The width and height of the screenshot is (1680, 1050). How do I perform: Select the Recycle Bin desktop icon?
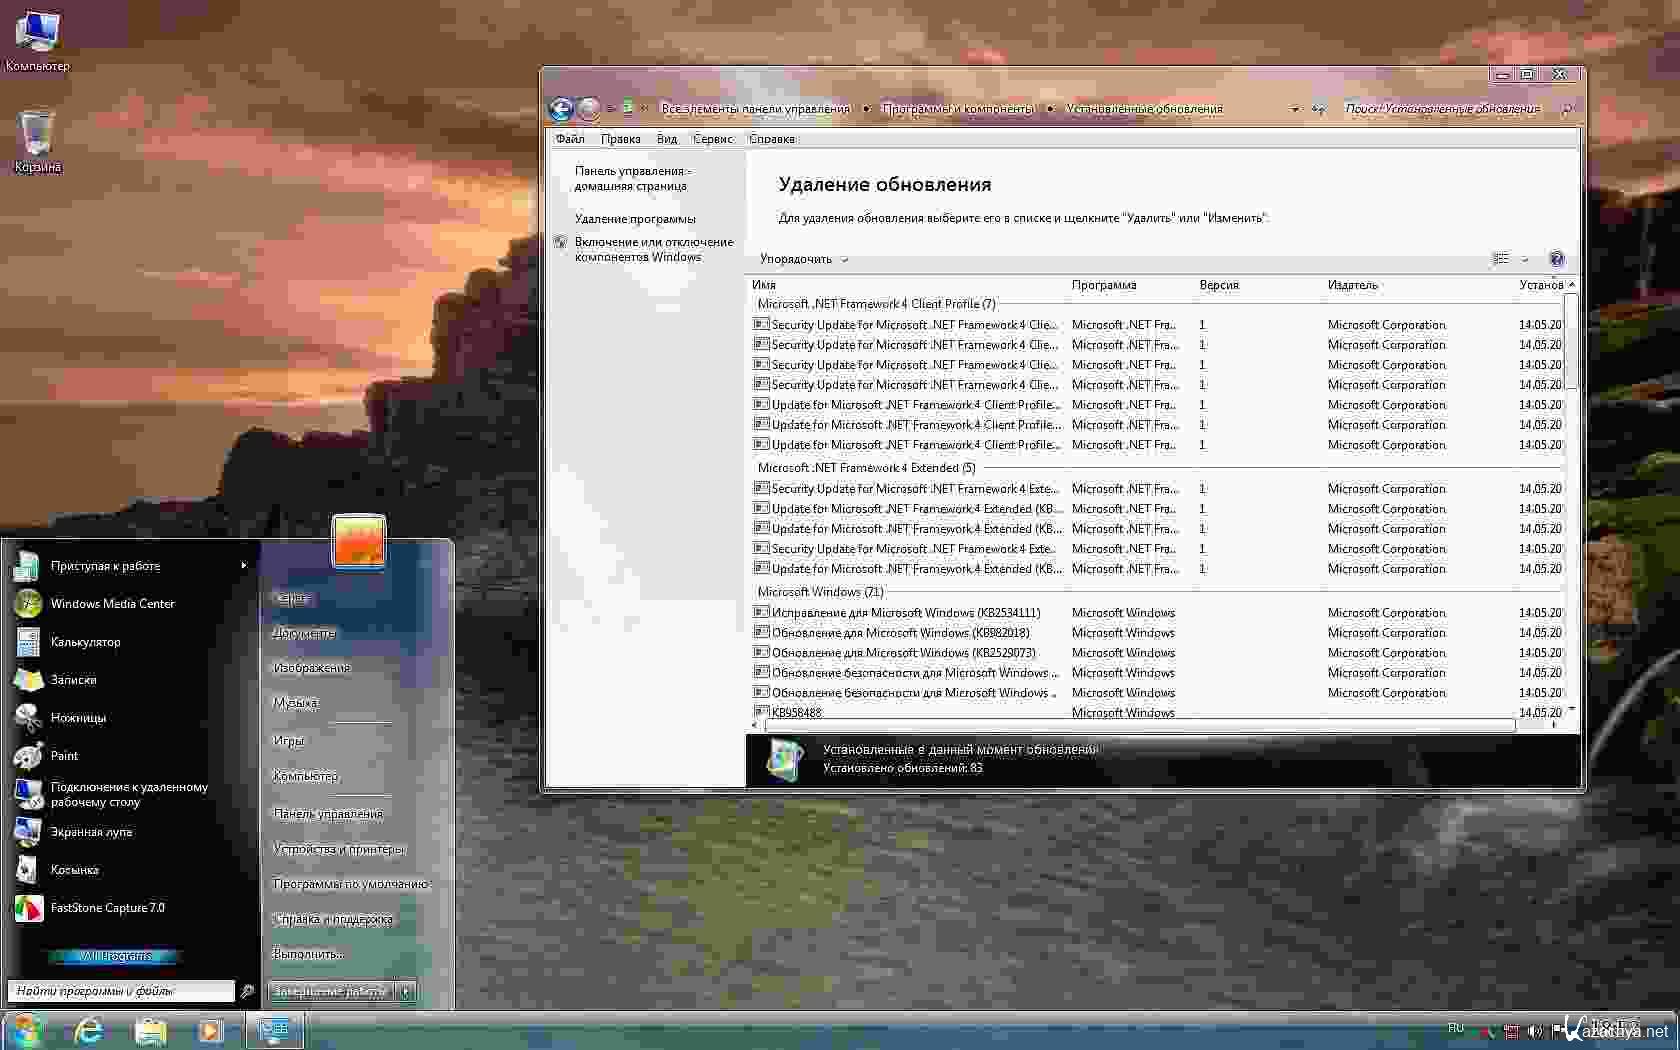click(37, 141)
